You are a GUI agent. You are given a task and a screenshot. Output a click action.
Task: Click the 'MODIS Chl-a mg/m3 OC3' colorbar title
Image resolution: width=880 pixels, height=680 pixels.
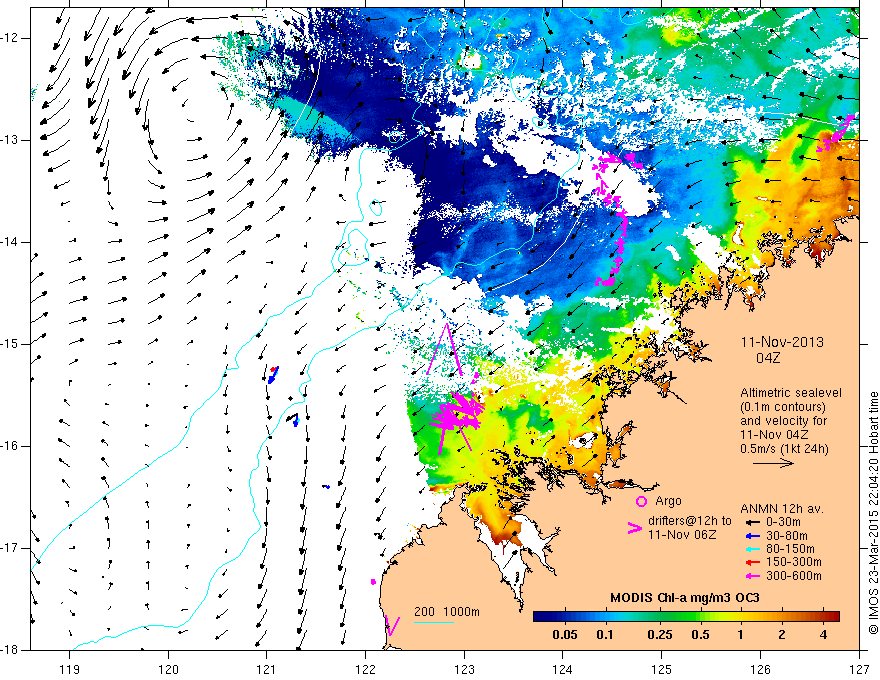[685, 598]
